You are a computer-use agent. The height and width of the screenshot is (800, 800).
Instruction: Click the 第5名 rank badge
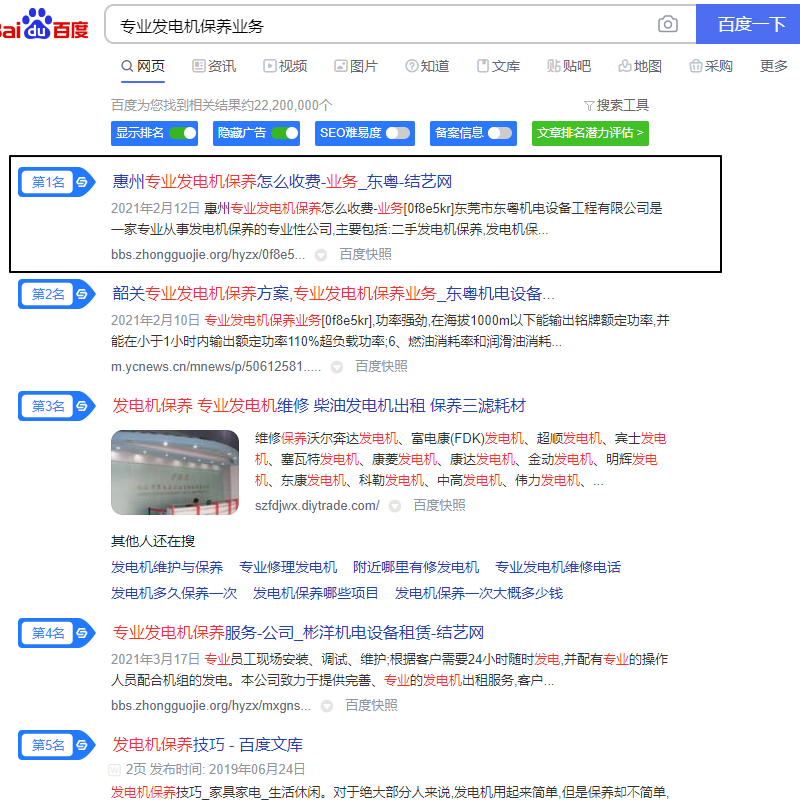coord(57,745)
